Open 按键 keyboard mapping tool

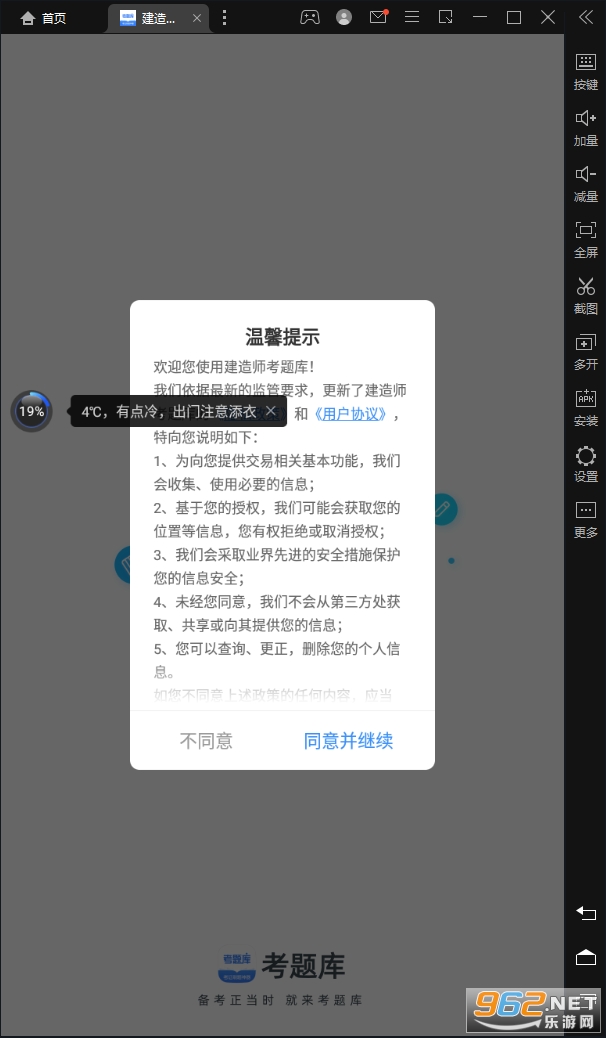[585, 71]
